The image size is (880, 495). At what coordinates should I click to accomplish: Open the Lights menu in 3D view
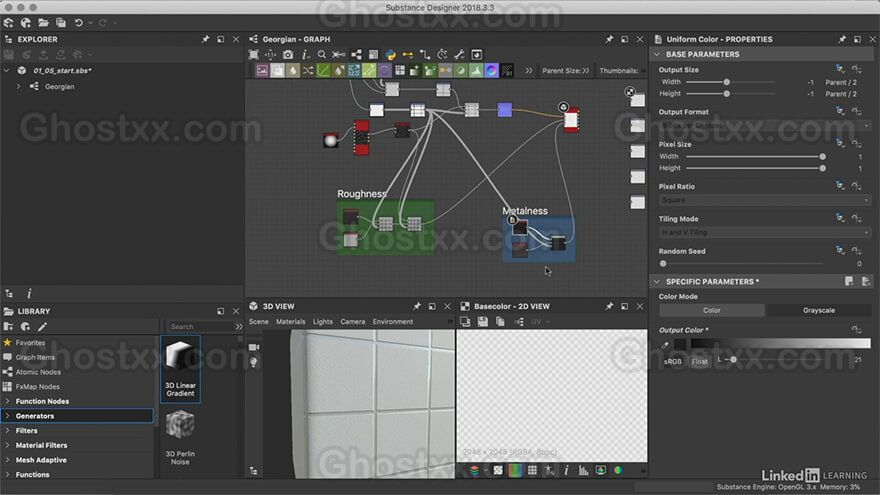323,322
